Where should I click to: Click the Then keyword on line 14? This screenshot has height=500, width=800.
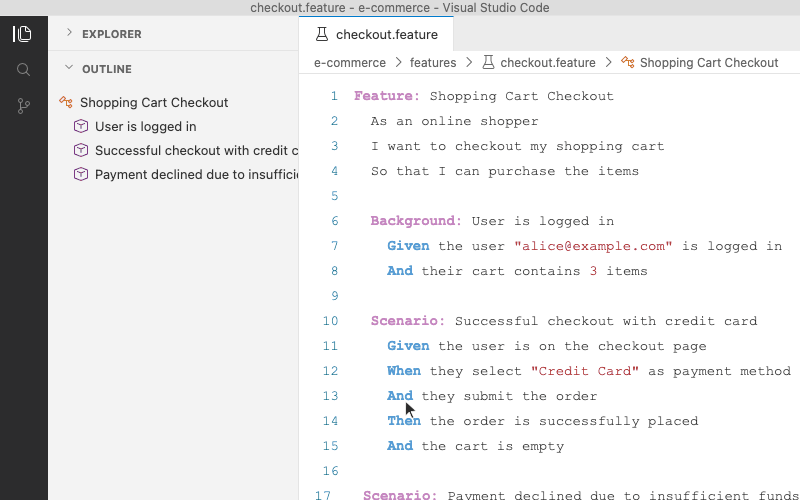click(404, 421)
